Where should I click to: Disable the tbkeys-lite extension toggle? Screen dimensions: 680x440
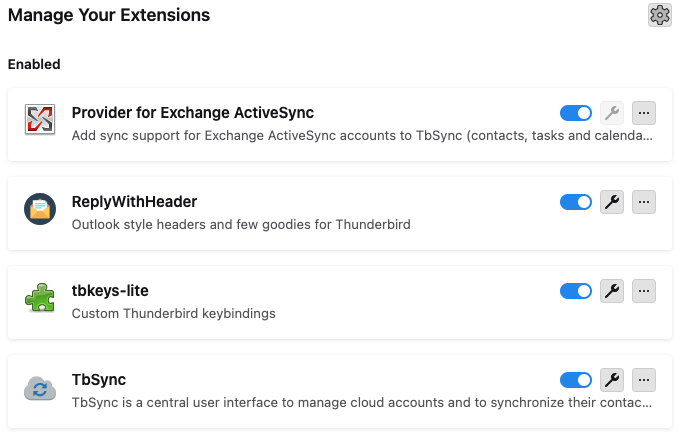pos(576,291)
